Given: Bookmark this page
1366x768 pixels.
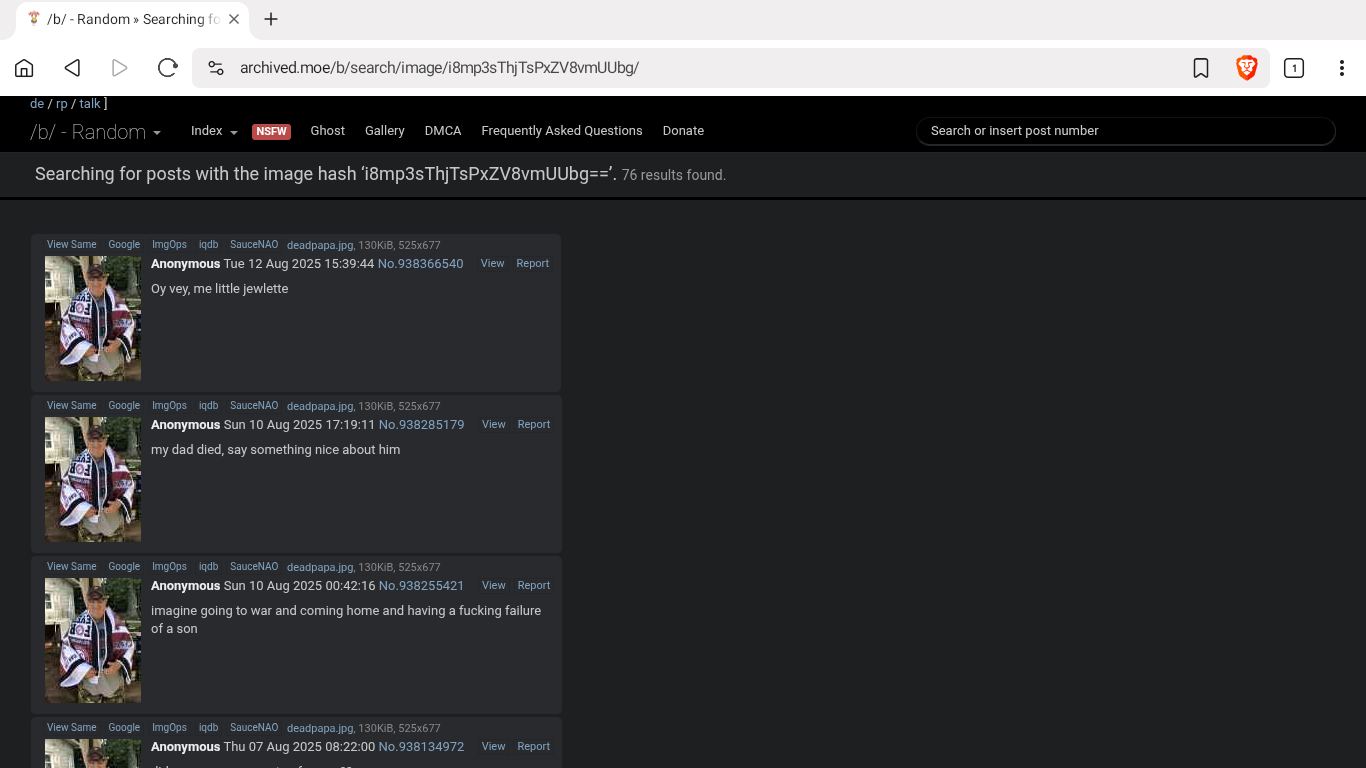Looking at the screenshot, I should point(1201,68).
